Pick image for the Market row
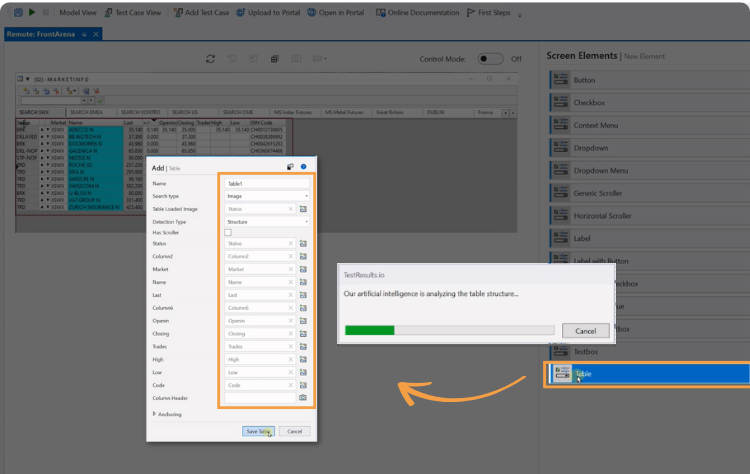 [303, 269]
